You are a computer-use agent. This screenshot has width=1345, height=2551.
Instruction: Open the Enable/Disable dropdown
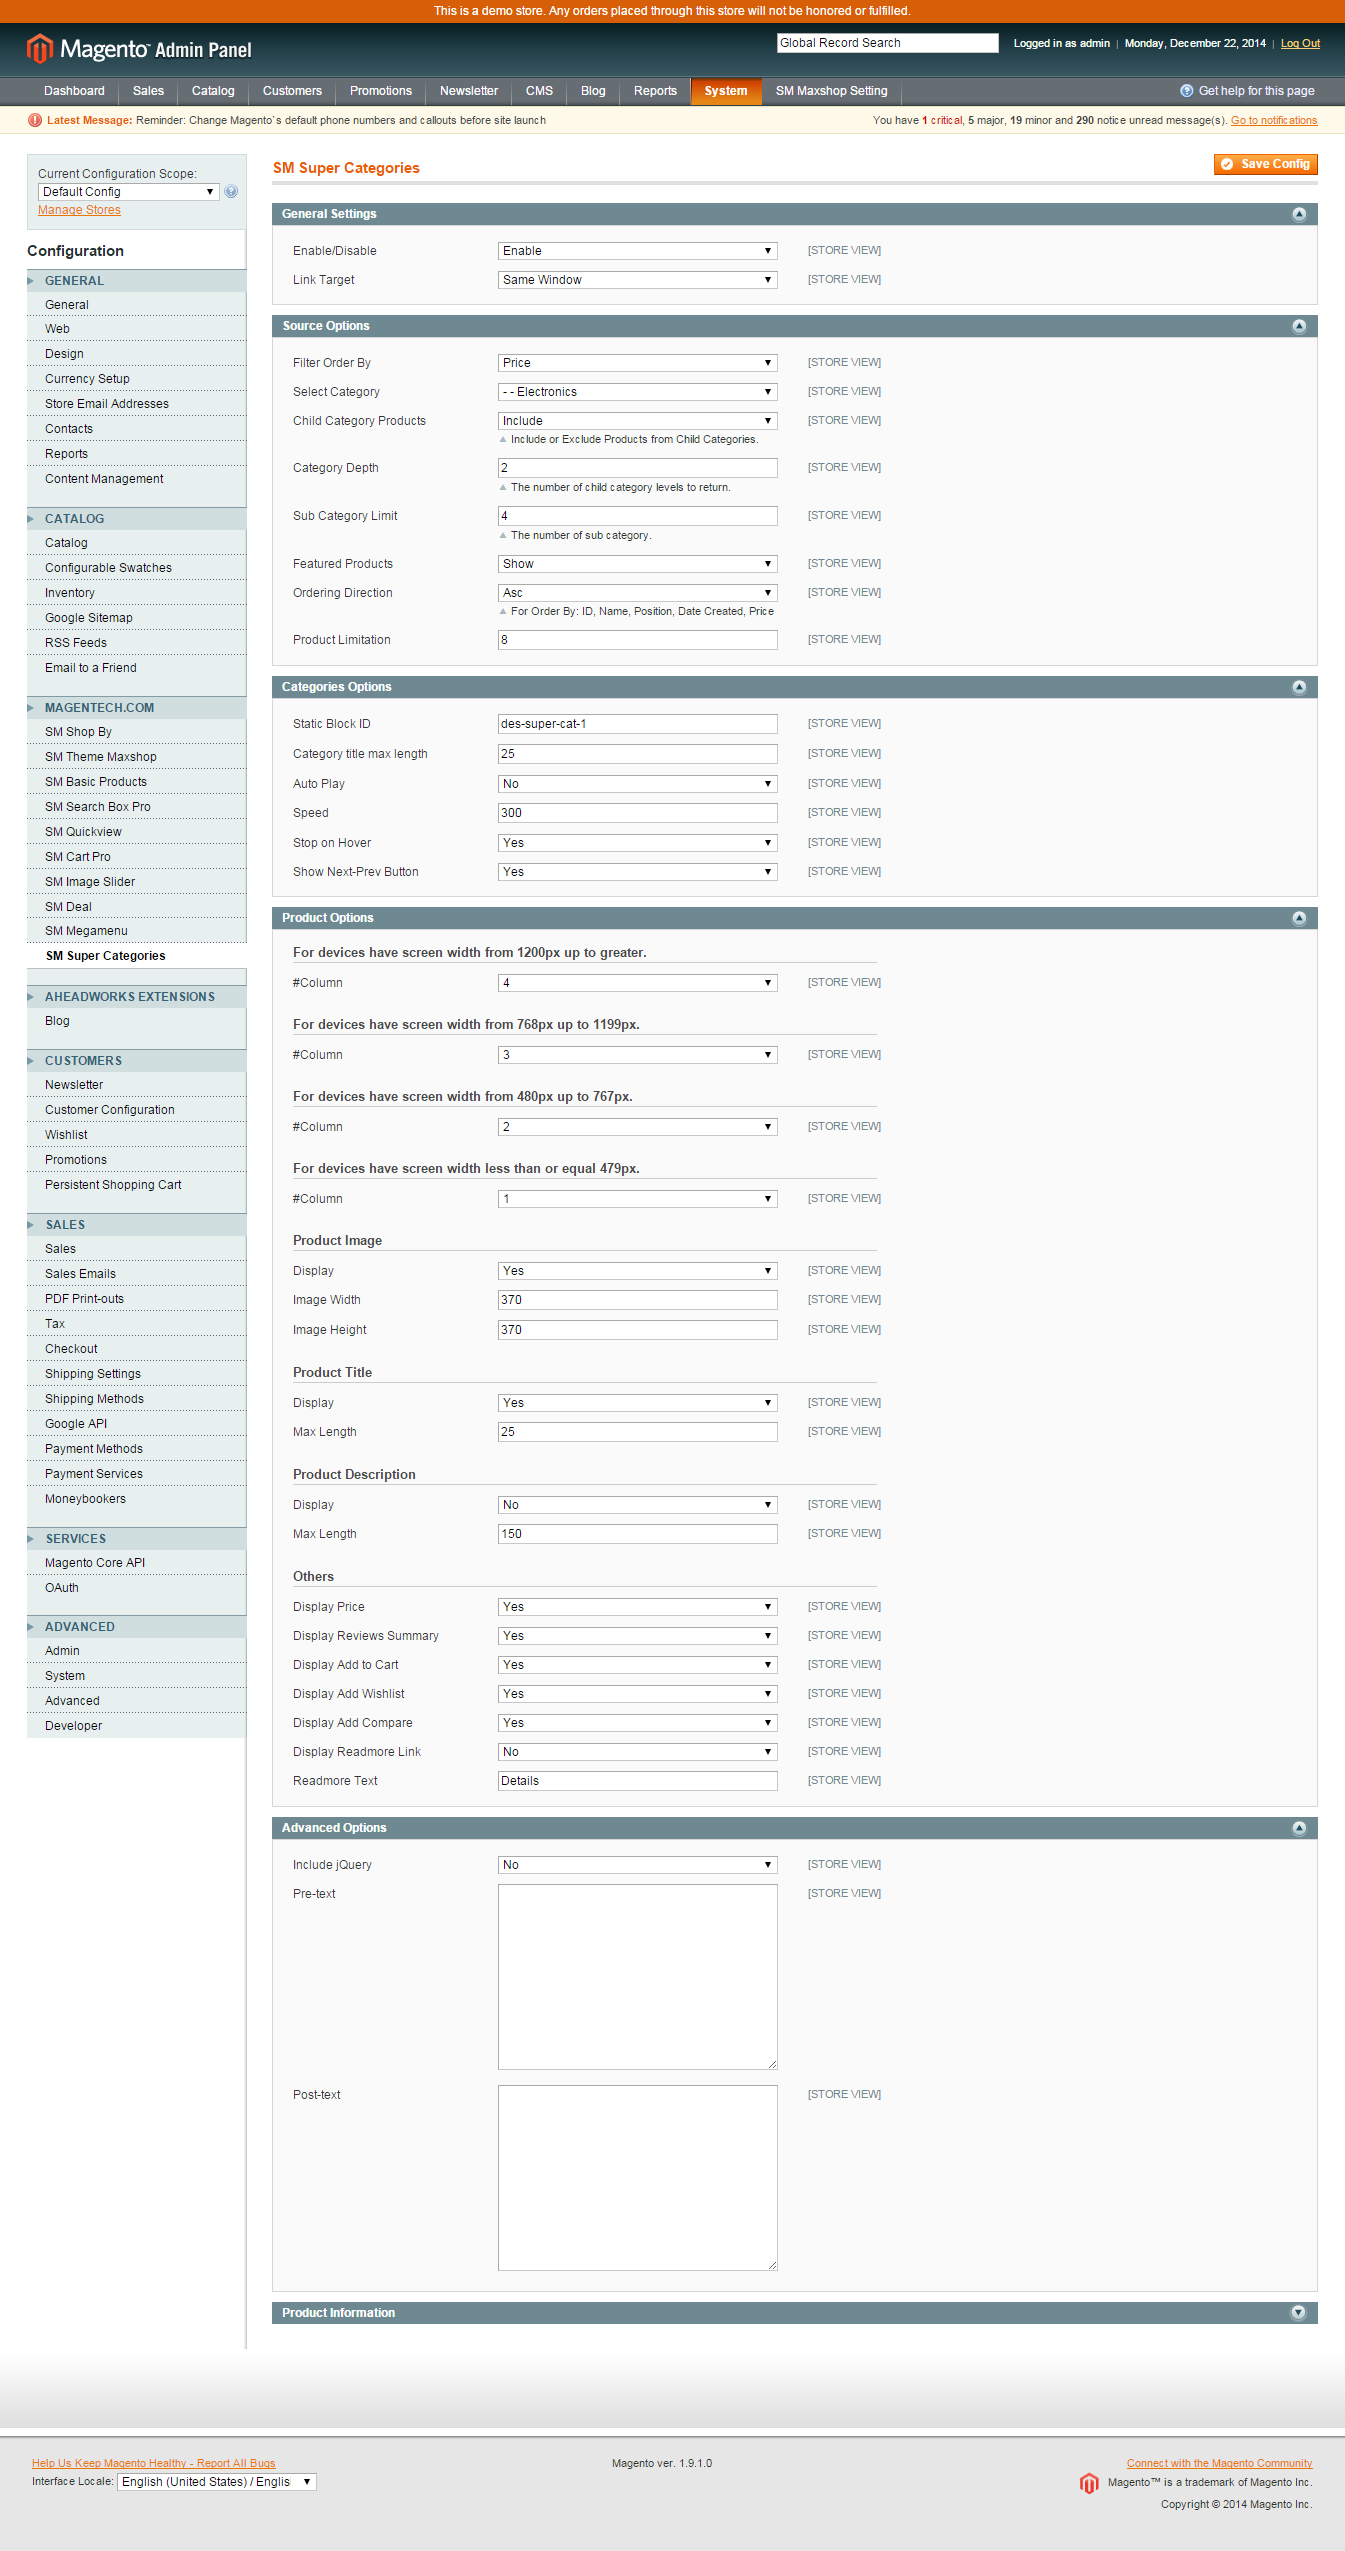coord(637,251)
